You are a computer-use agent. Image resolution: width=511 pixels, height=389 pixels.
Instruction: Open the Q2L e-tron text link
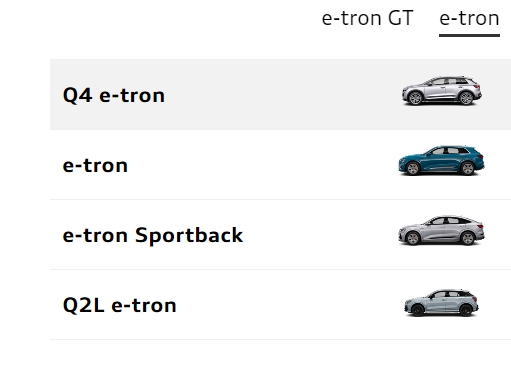[120, 306]
